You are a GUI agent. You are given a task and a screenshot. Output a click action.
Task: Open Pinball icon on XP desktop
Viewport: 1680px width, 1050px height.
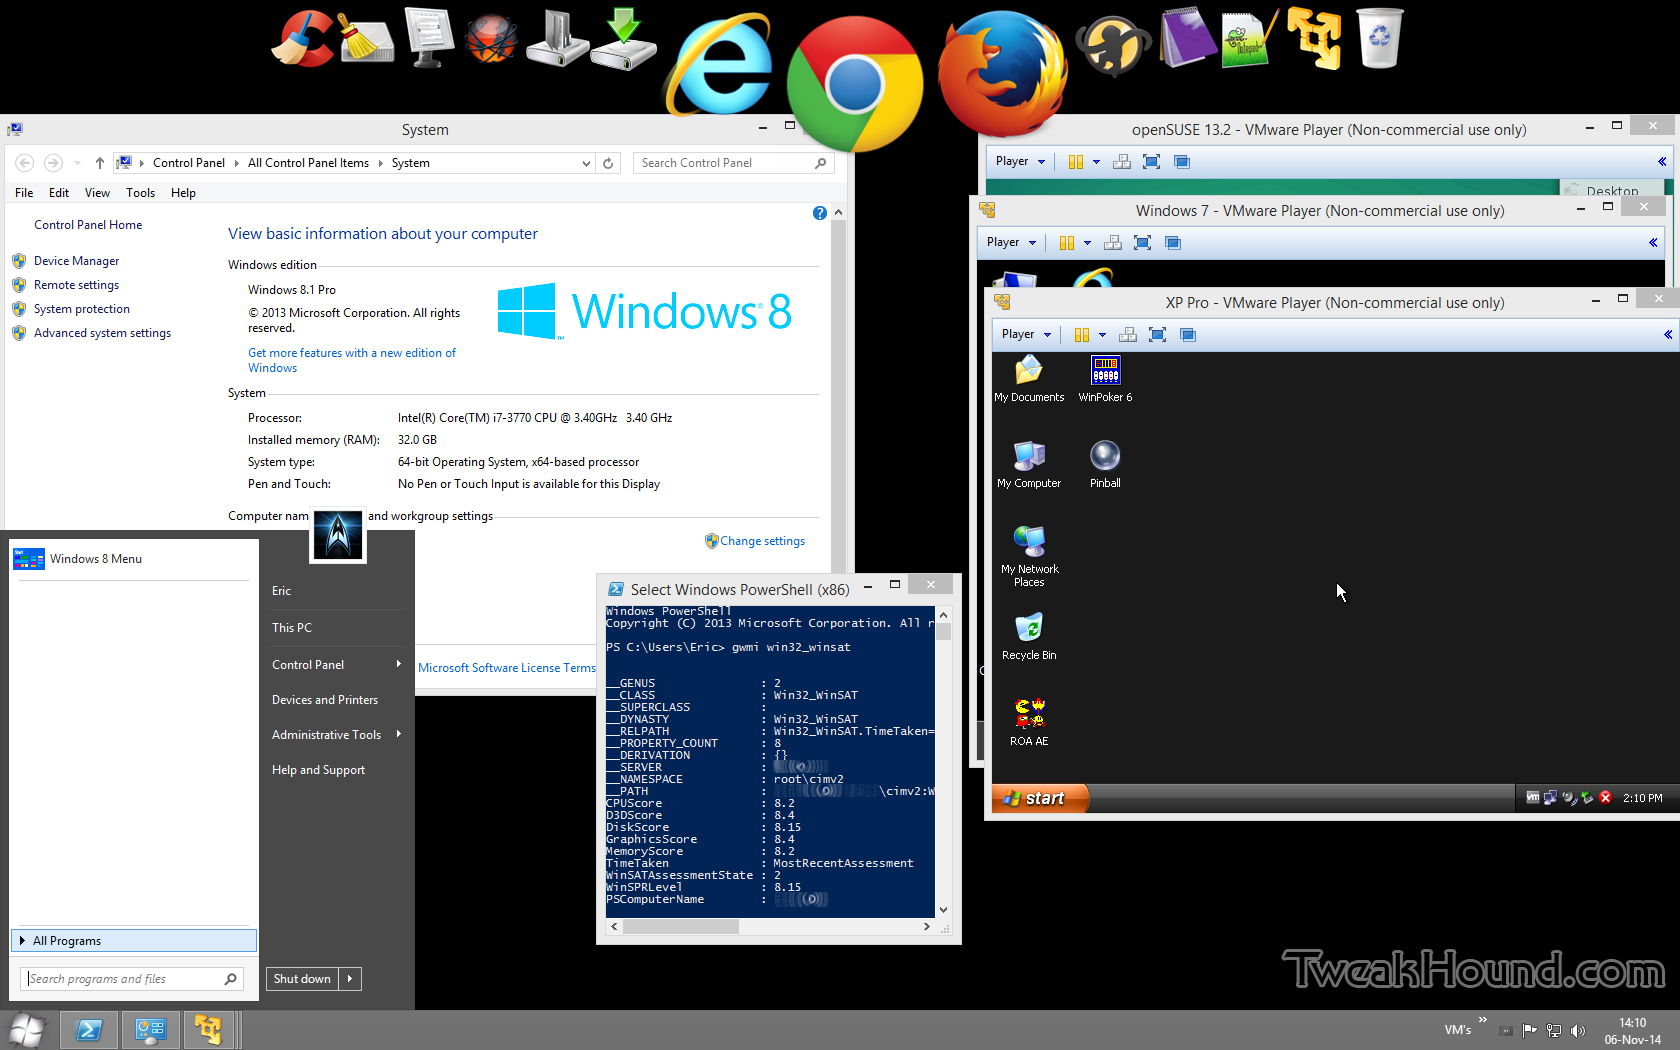[x=1105, y=465]
